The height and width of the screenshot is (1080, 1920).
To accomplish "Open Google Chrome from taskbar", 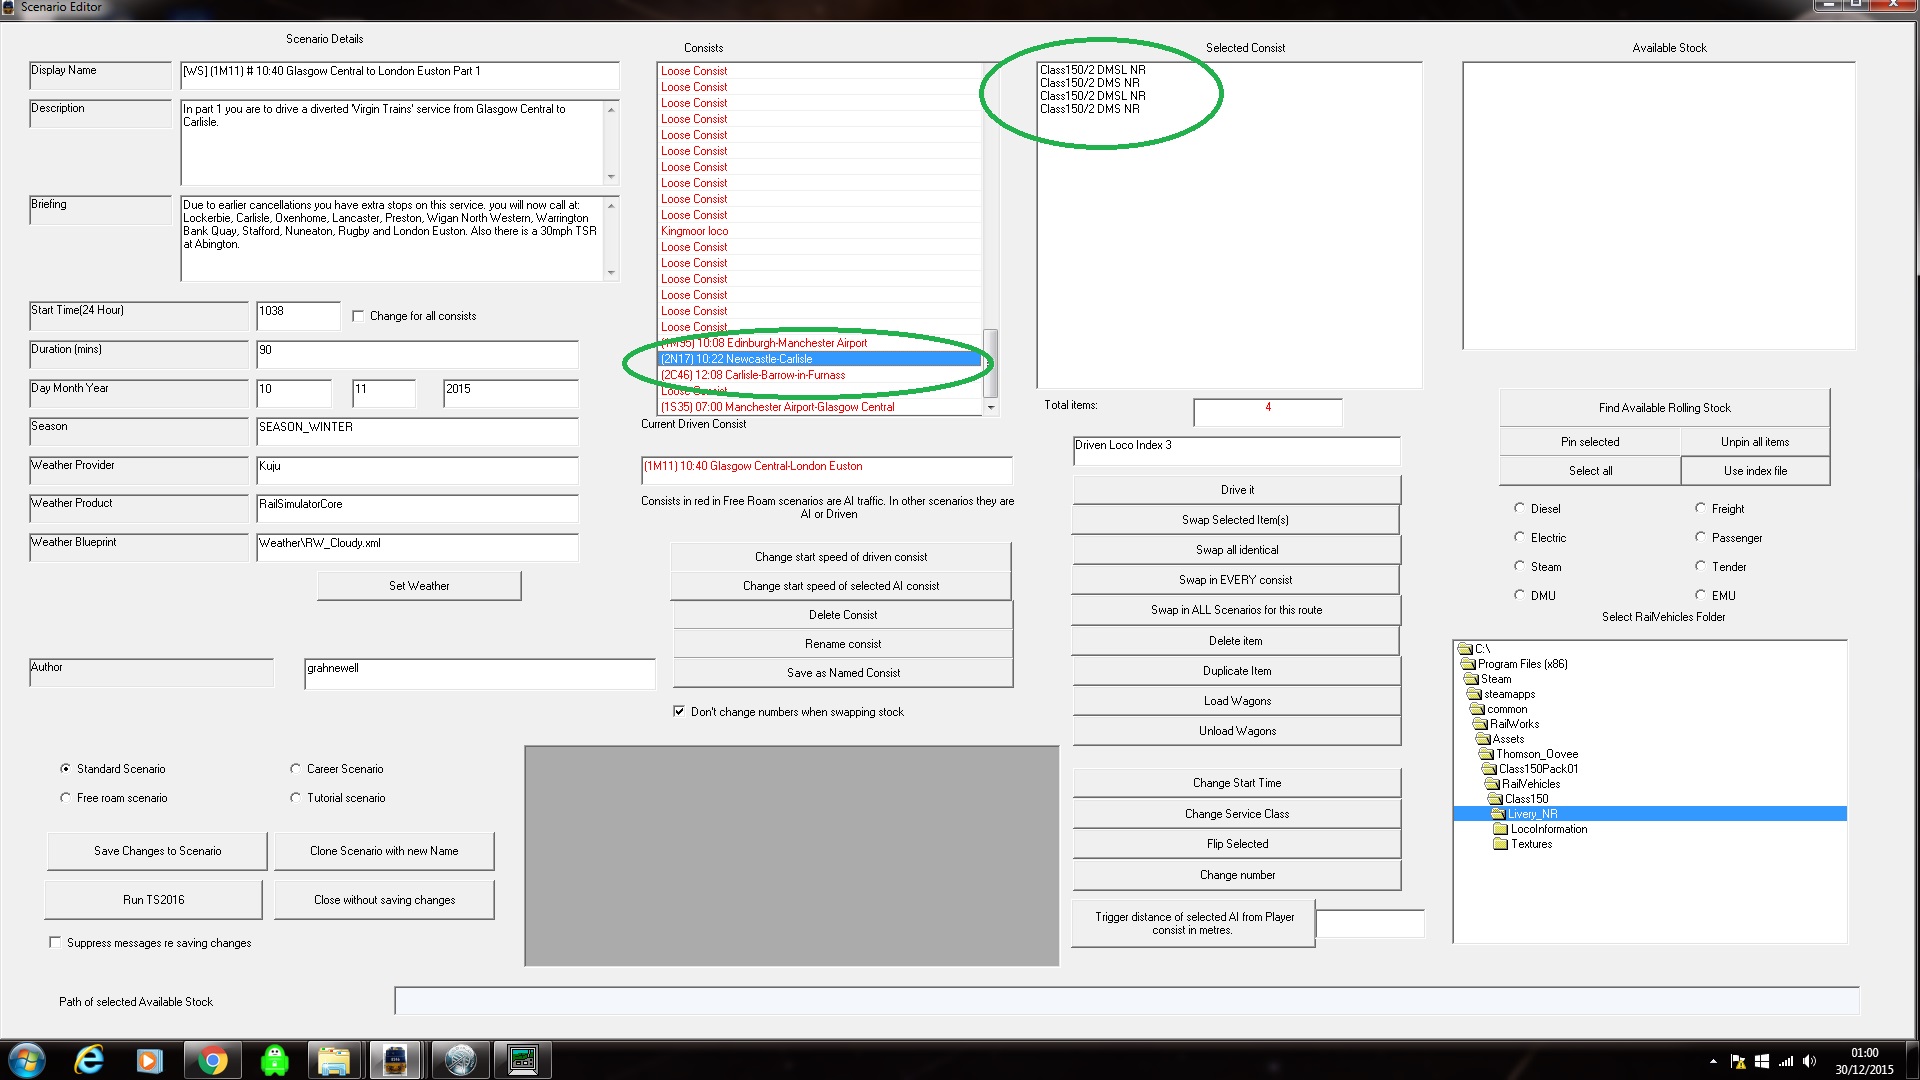I will click(212, 1060).
